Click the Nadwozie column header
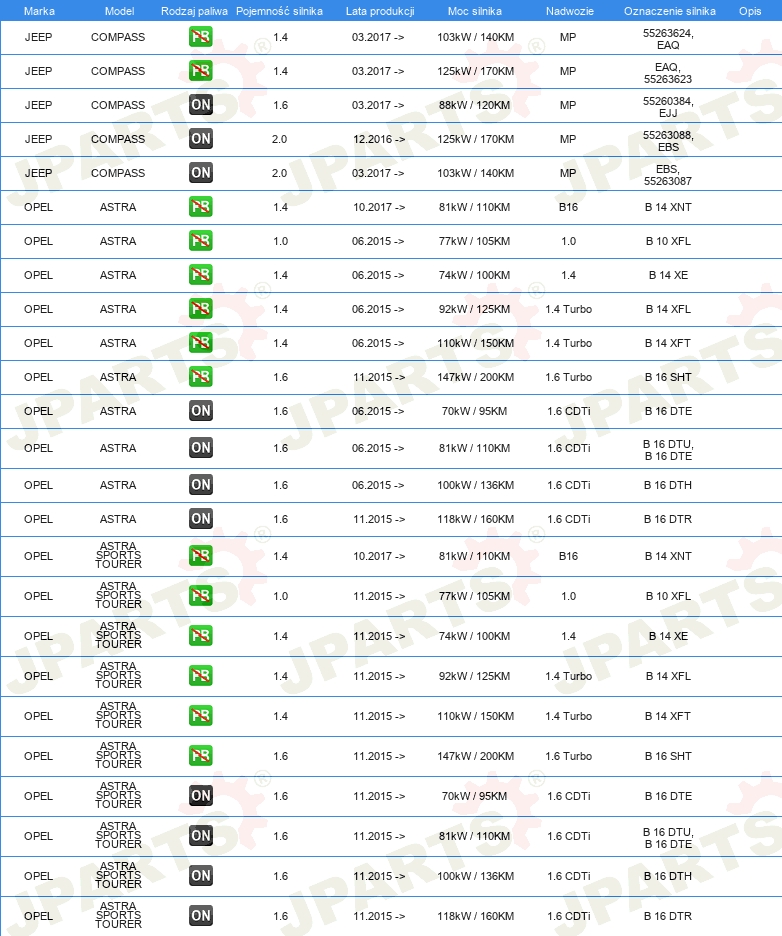Viewport: 782px width, 936px height. point(569,11)
